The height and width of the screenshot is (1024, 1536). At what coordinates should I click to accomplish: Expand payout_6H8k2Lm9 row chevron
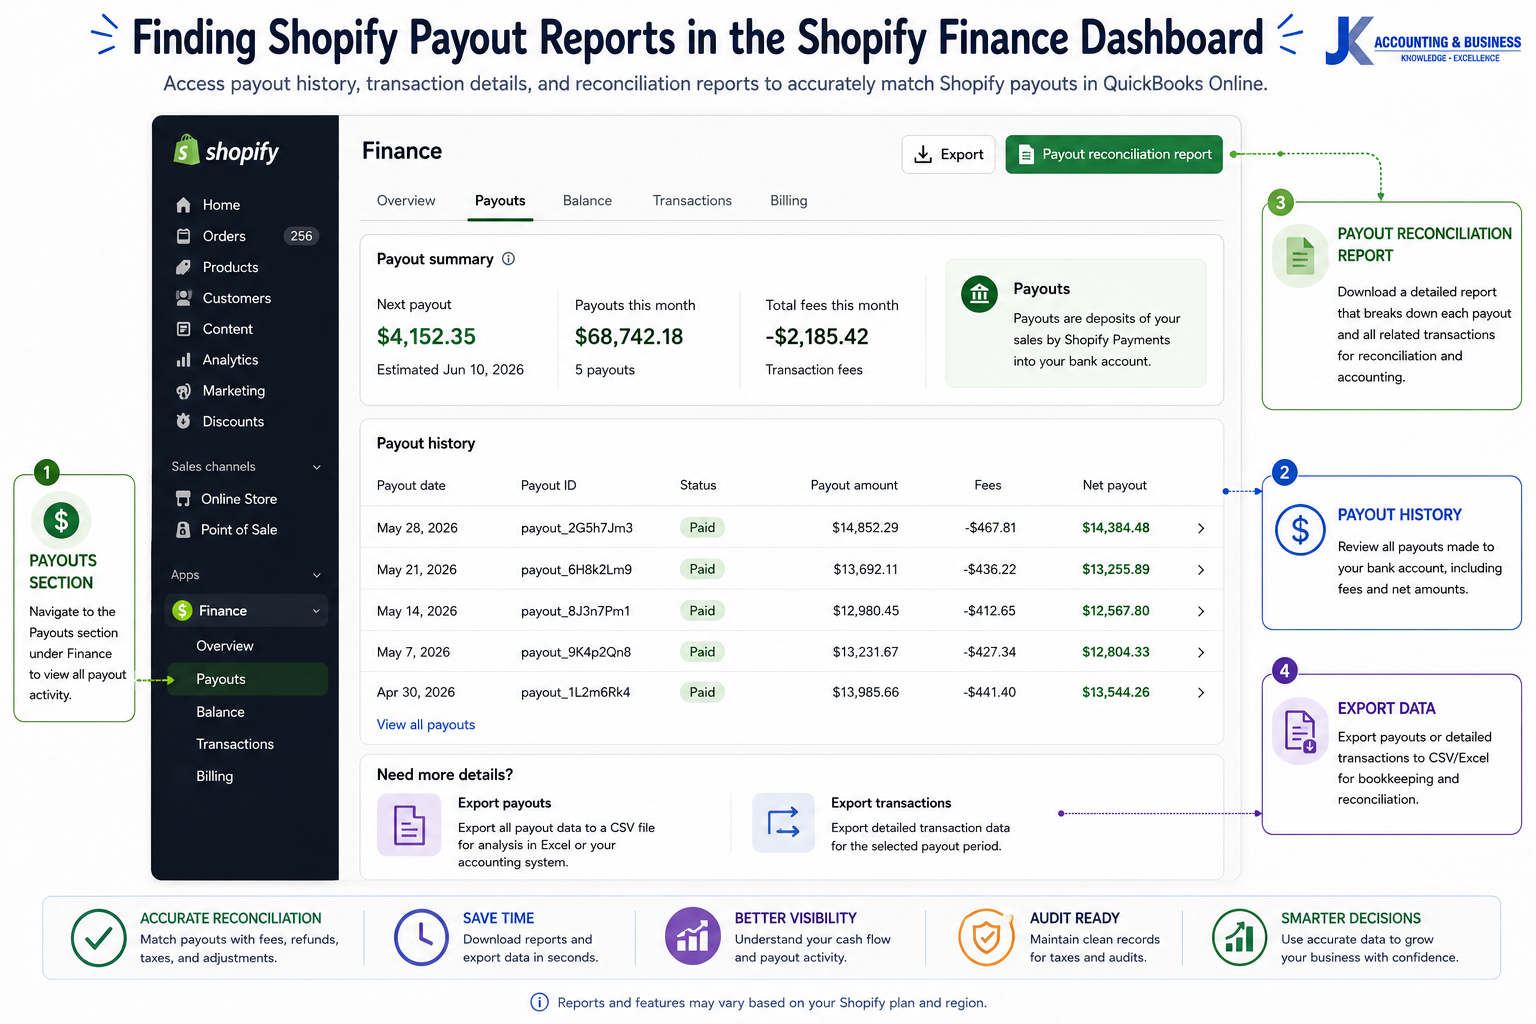pos(1201,570)
